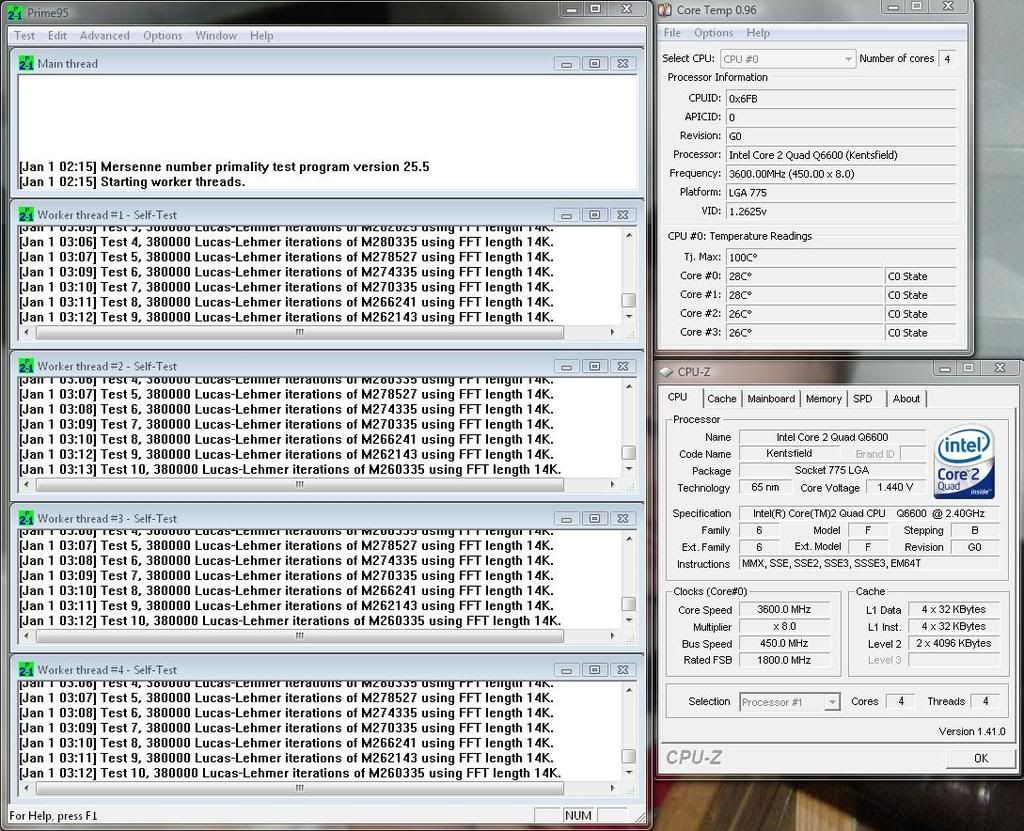
Task: Close Worker thread #4 window
Action: pyautogui.click(x=623, y=671)
